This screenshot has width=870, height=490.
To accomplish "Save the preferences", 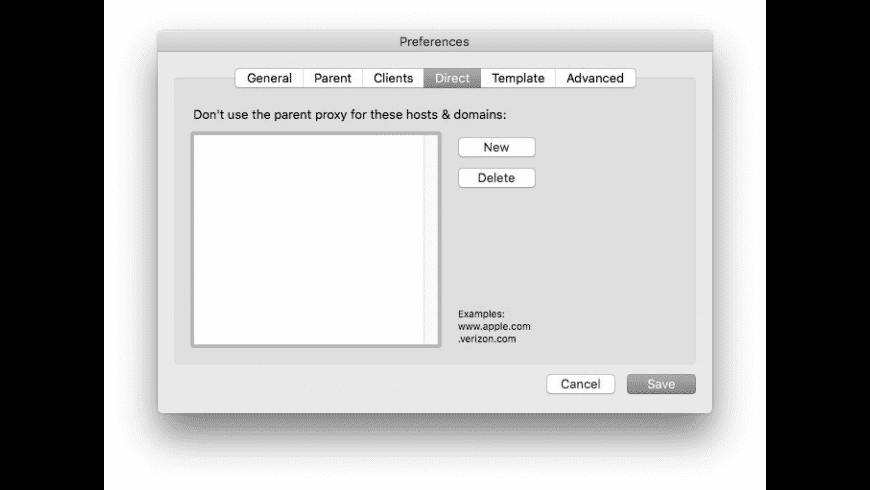I will (x=661, y=384).
